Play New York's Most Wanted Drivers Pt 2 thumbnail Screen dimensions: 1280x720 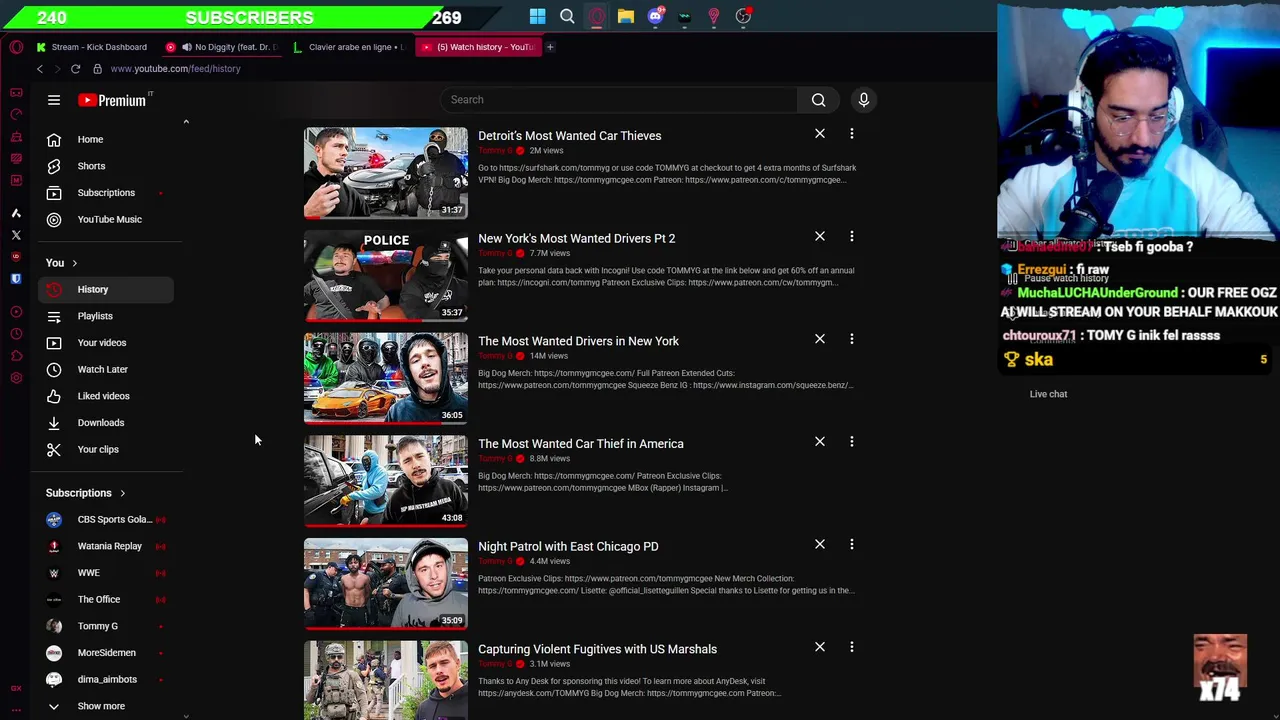pyautogui.click(x=386, y=275)
